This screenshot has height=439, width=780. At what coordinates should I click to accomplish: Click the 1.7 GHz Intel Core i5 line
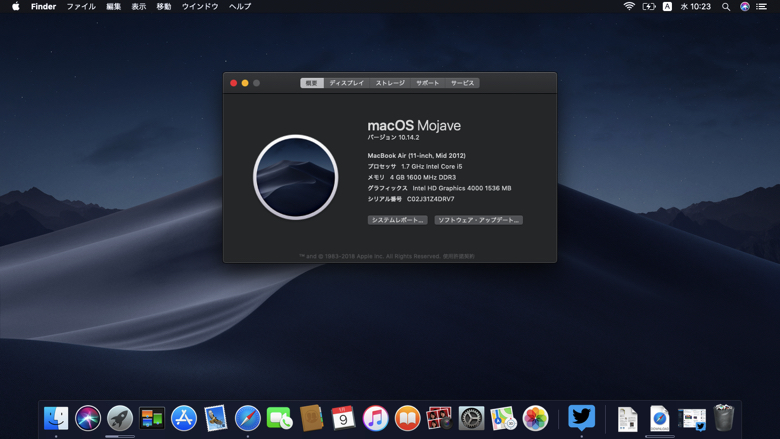432,167
